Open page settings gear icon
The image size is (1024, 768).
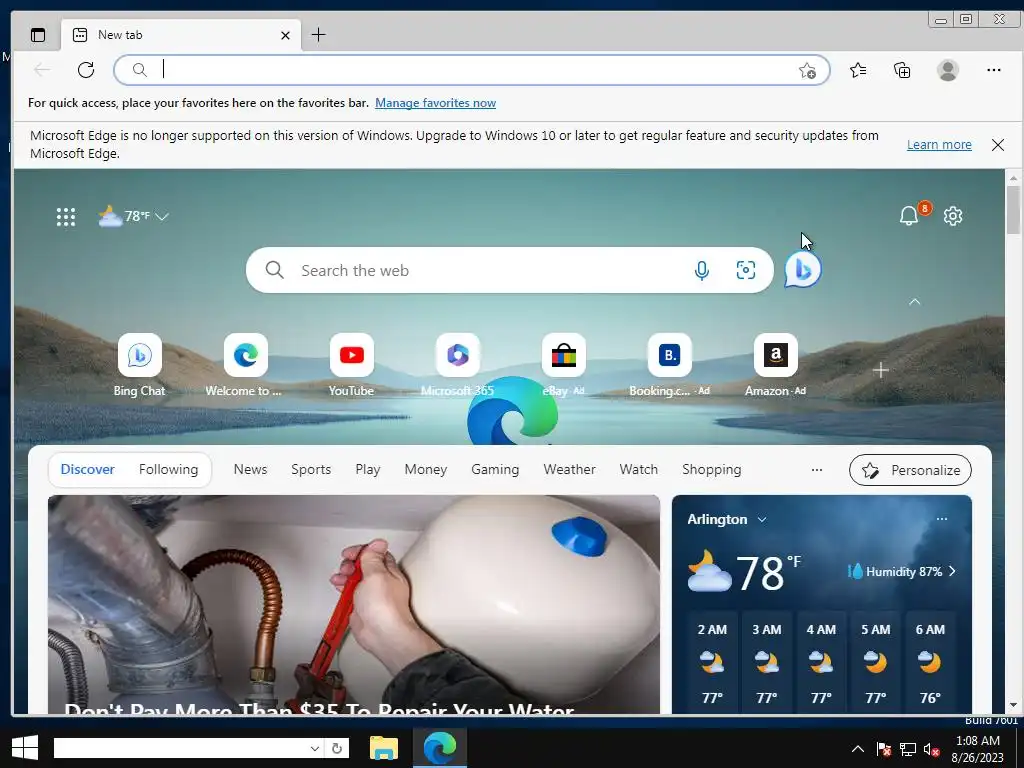pyautogui.click(x=953, y=216)
